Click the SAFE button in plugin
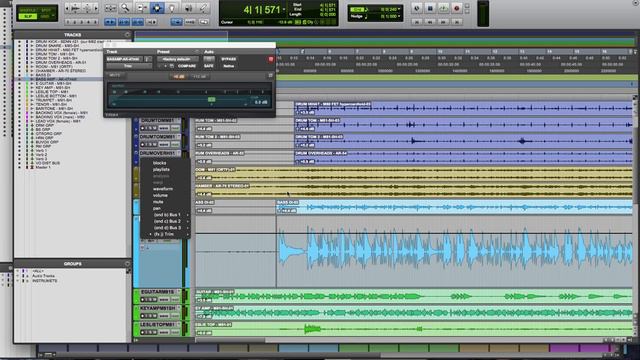640x360 pixels. pos(209,66)
